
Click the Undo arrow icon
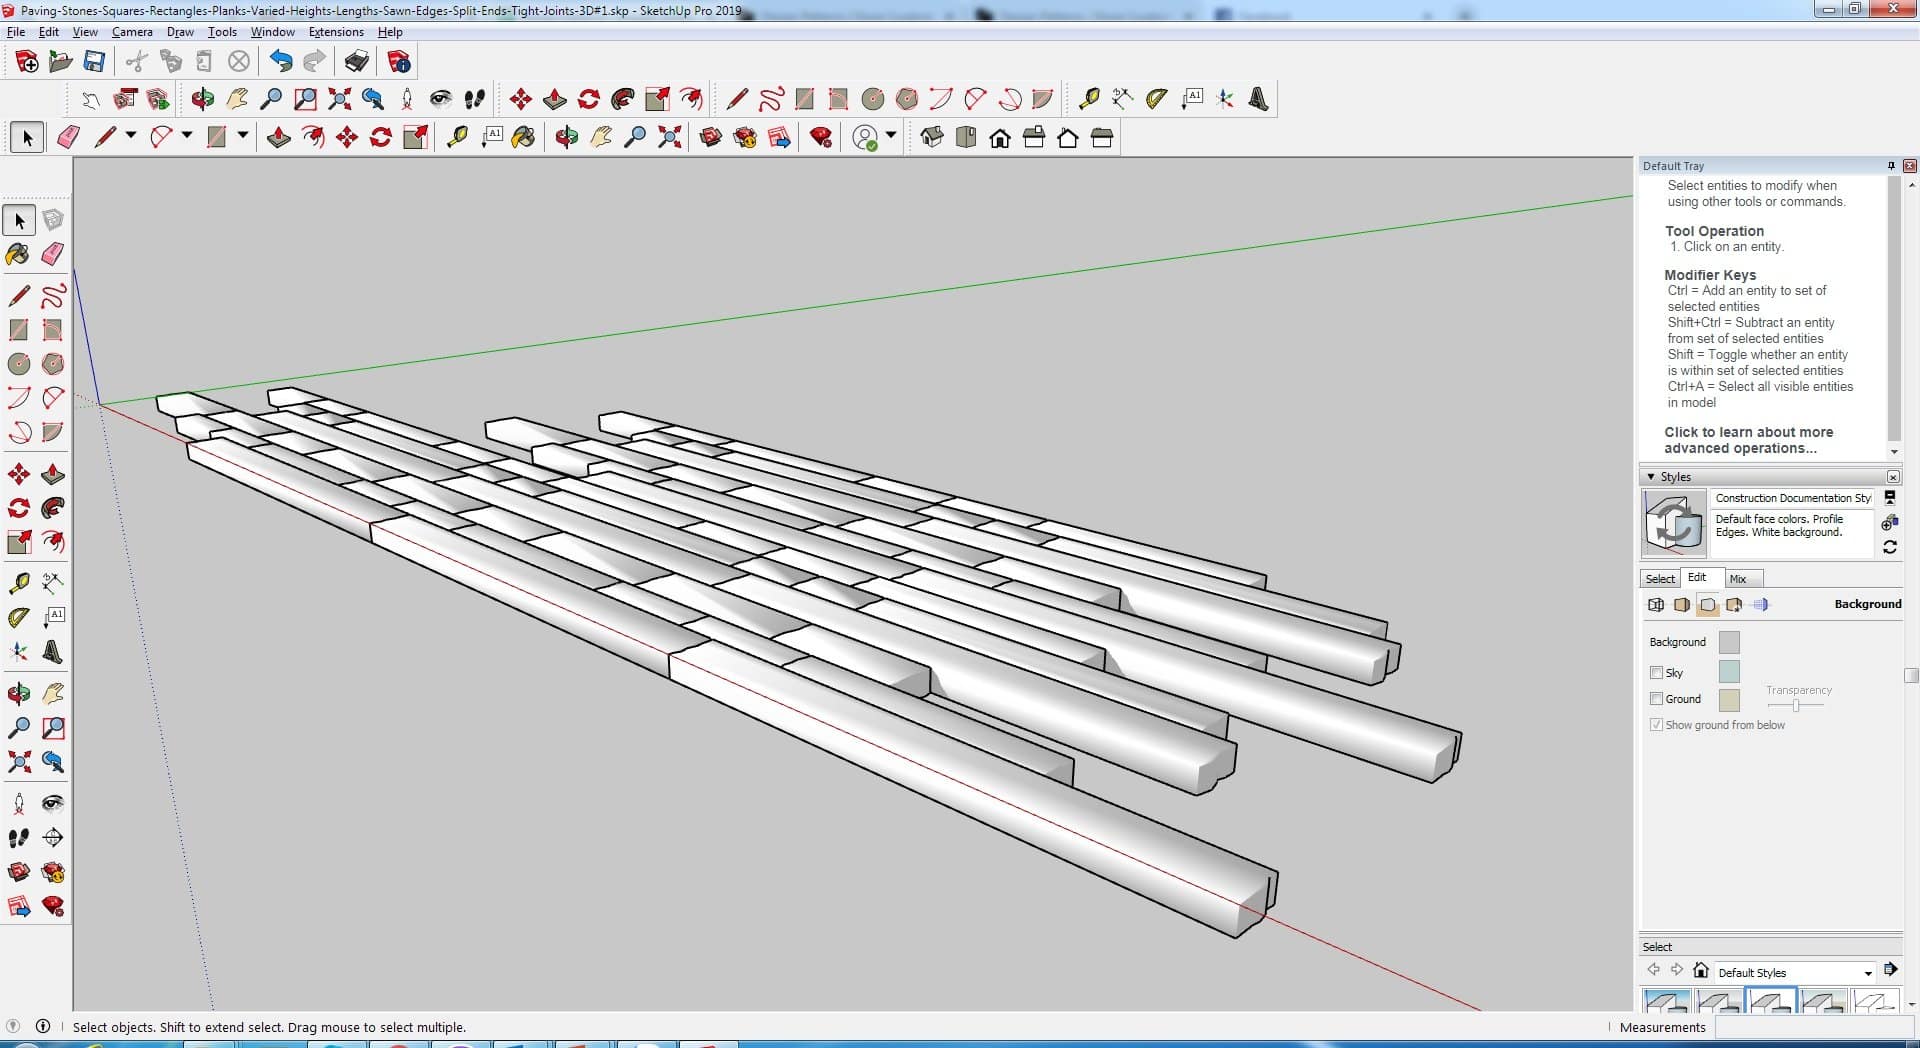[281, 62]
